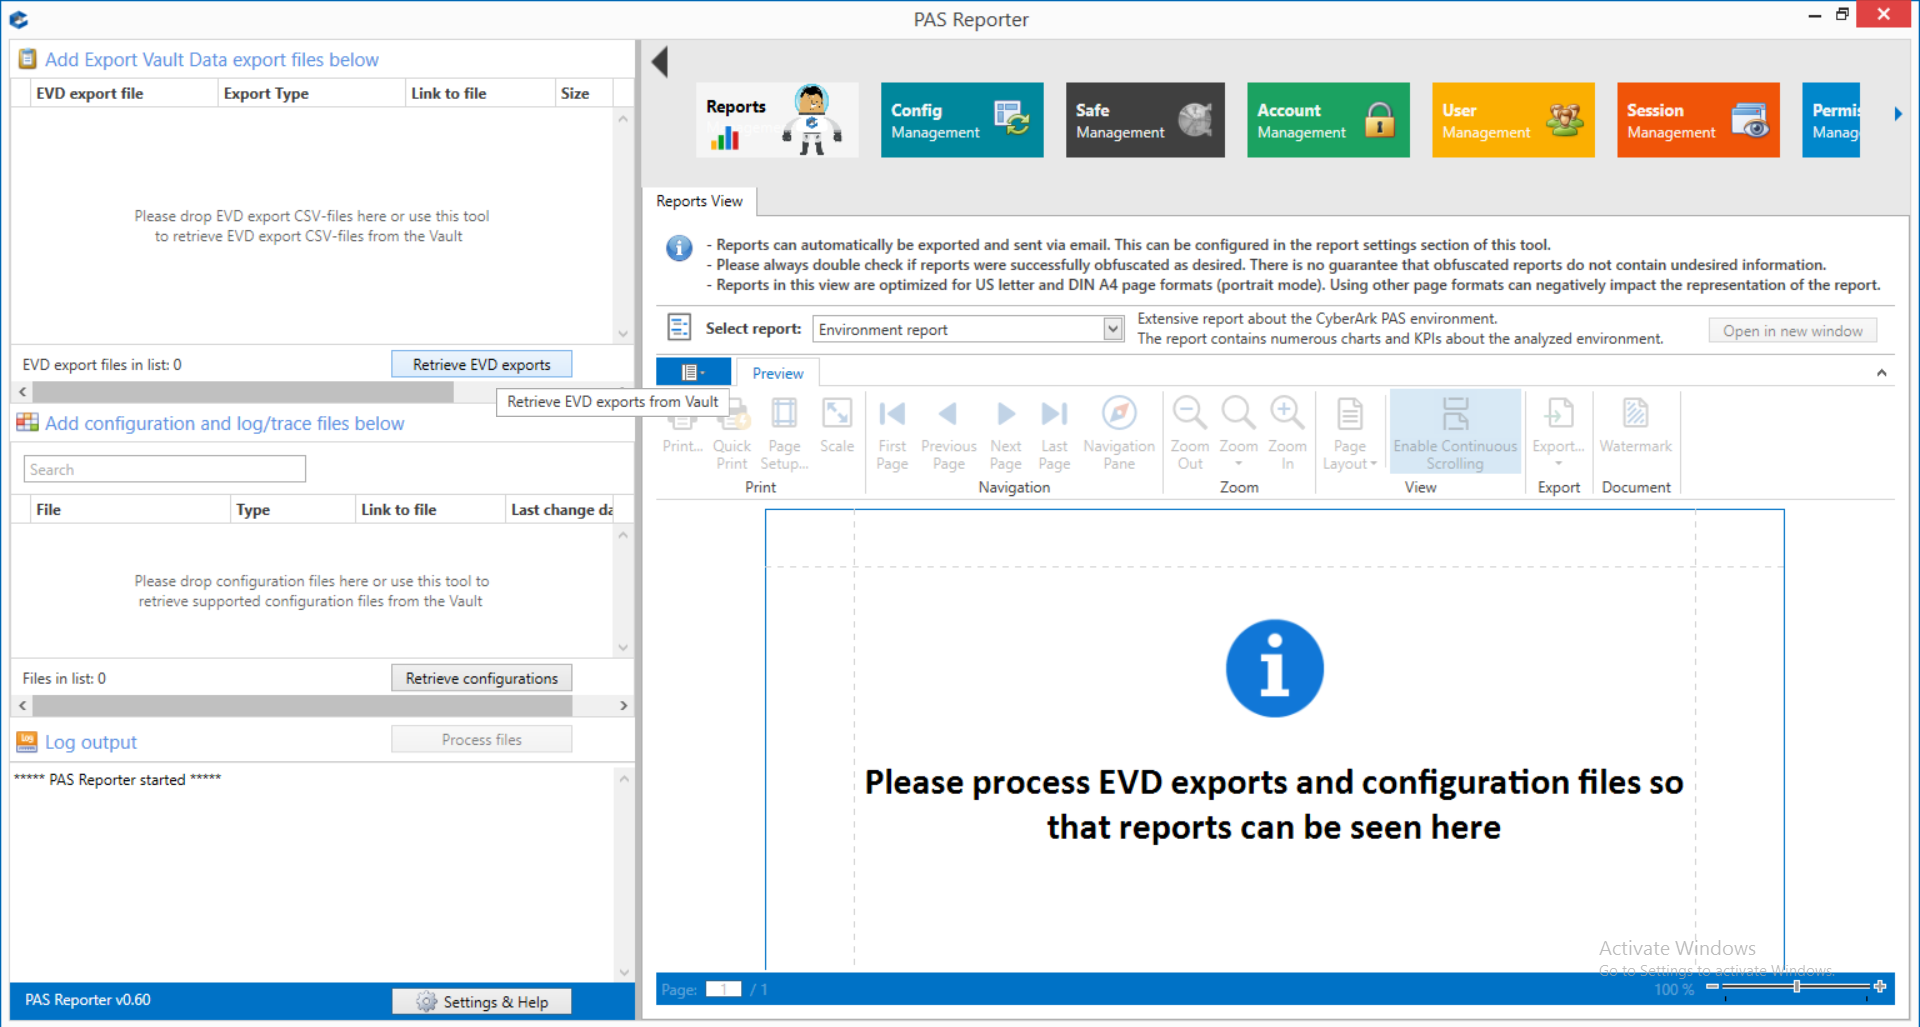Click the Process files button
This screenshot has height=1027, width=1920.
(x=482, y=740)
